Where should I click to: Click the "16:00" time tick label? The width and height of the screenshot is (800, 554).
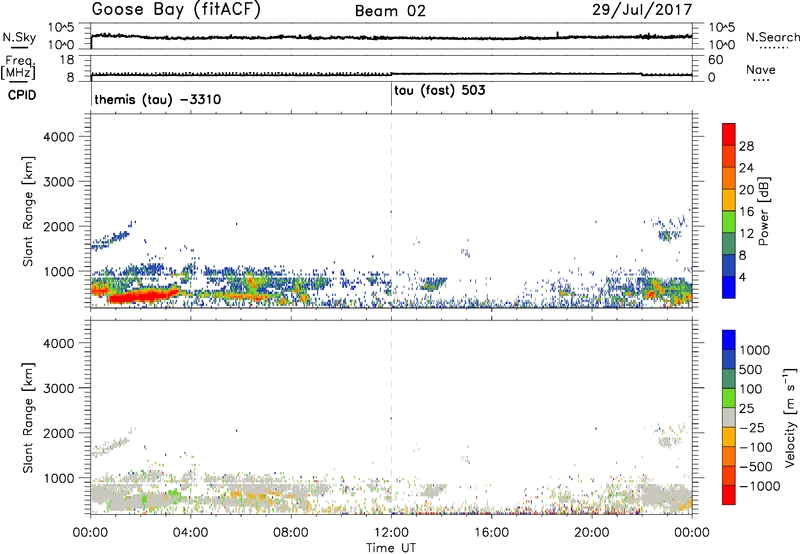491,533
